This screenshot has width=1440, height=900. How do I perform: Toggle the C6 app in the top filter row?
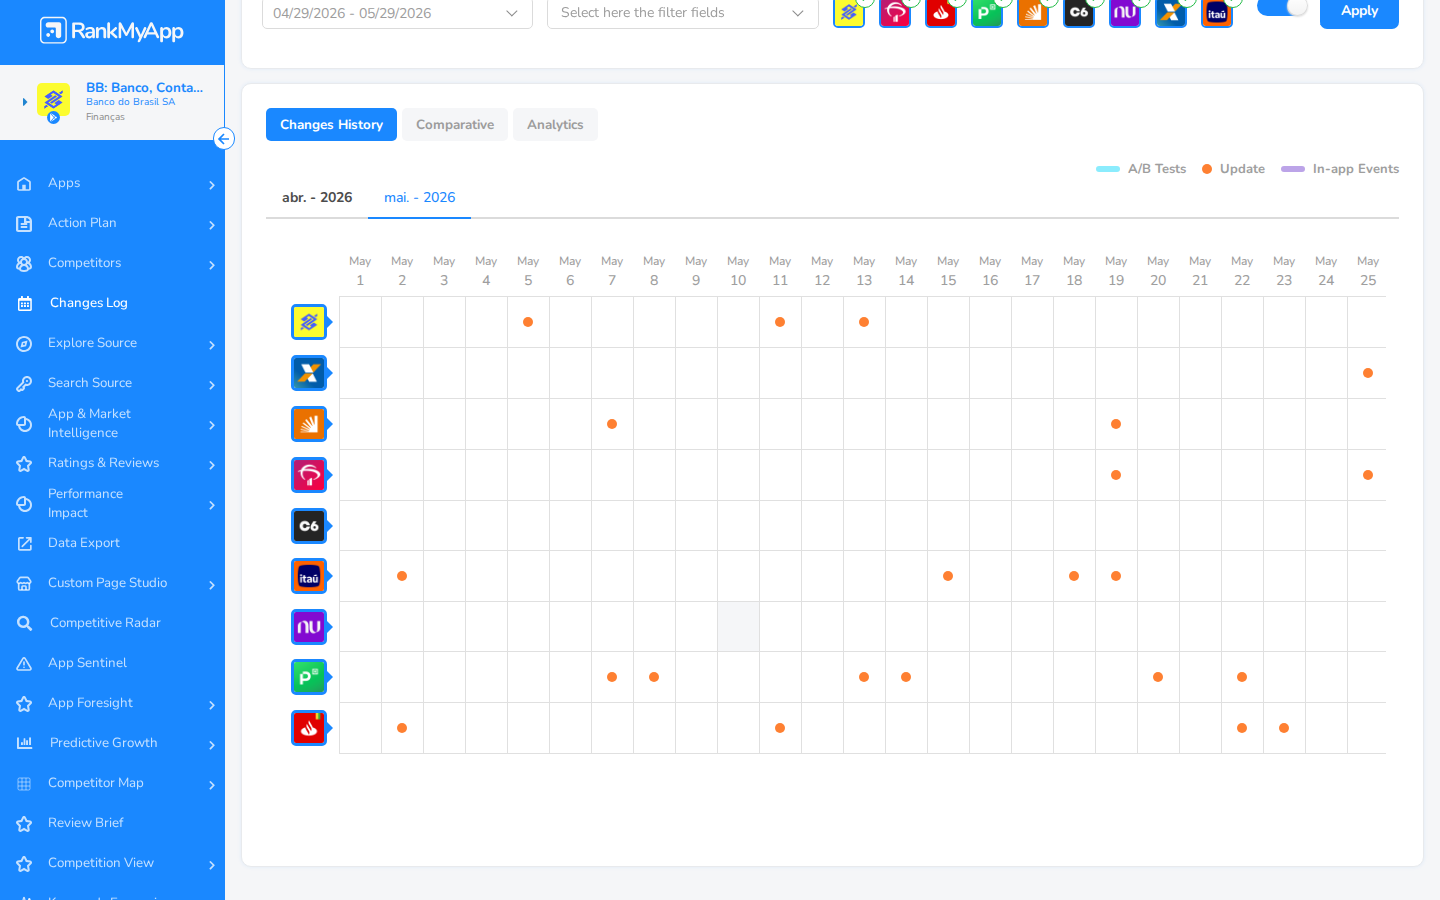[1079, 12]
